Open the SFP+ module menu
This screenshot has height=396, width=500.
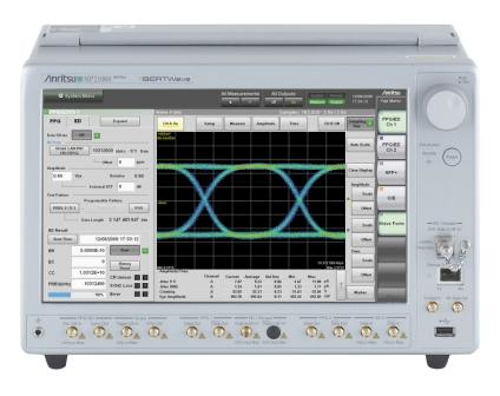(391, 173)
